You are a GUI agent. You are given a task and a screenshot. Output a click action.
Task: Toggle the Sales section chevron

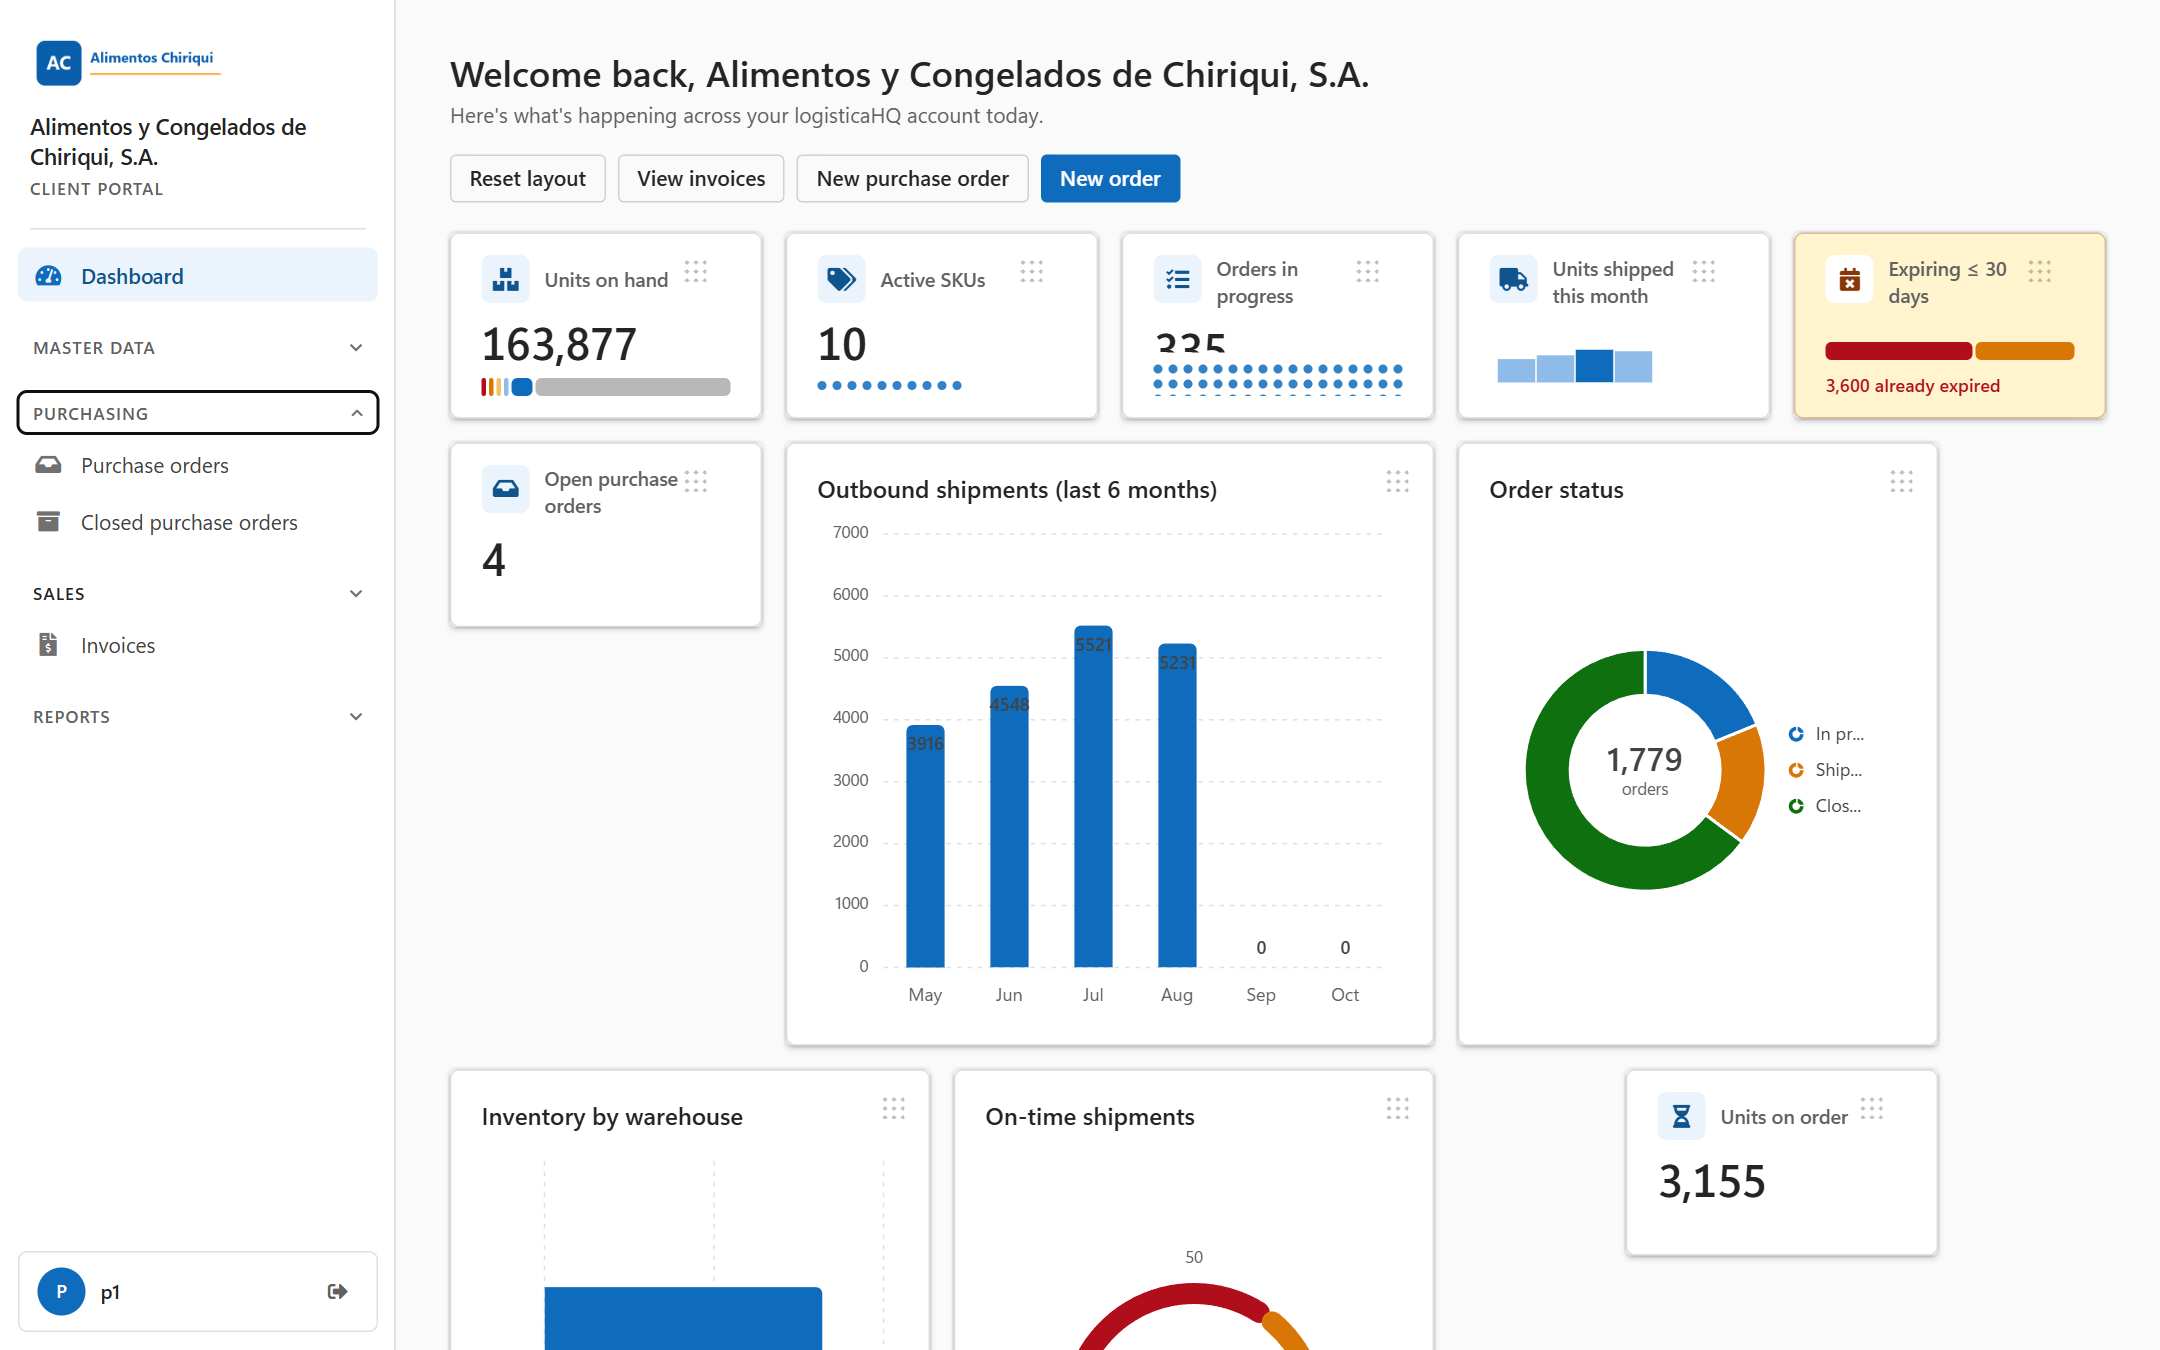click(x=356, y=594)
